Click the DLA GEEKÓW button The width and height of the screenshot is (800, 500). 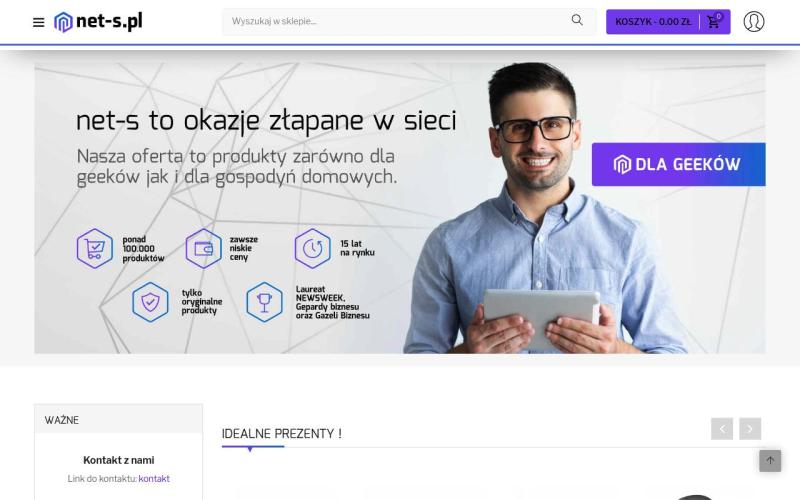(x=679, y=164)
